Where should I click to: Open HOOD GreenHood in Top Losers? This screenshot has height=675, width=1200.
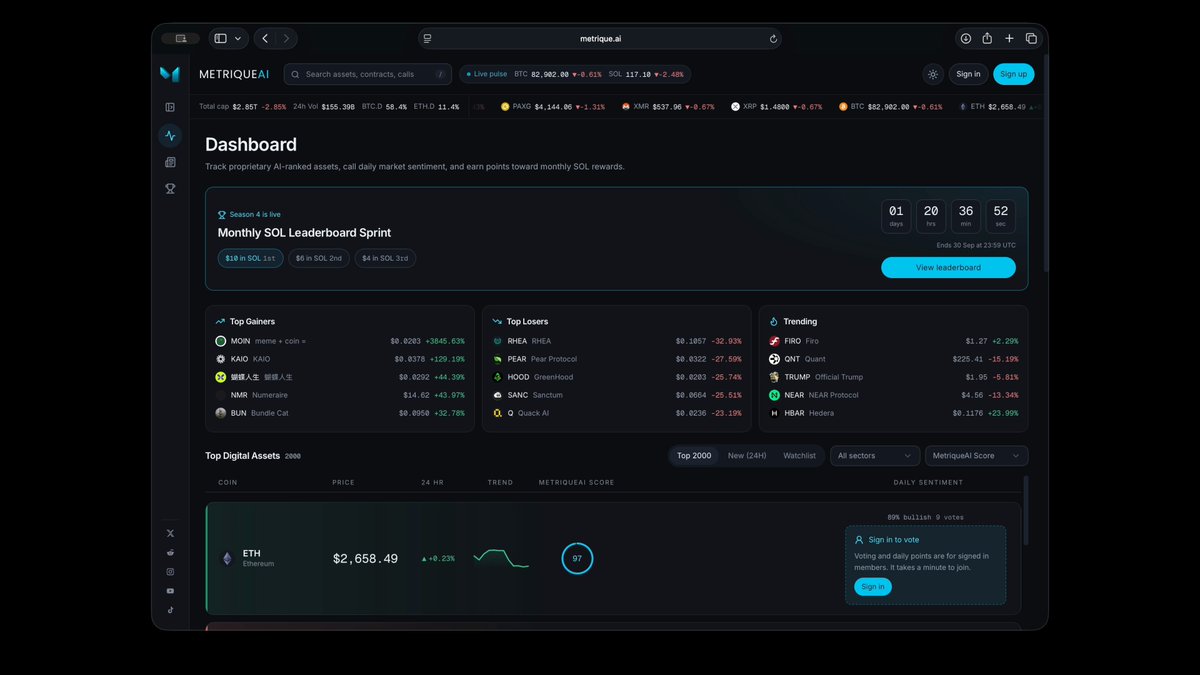[x=617, y=377]
